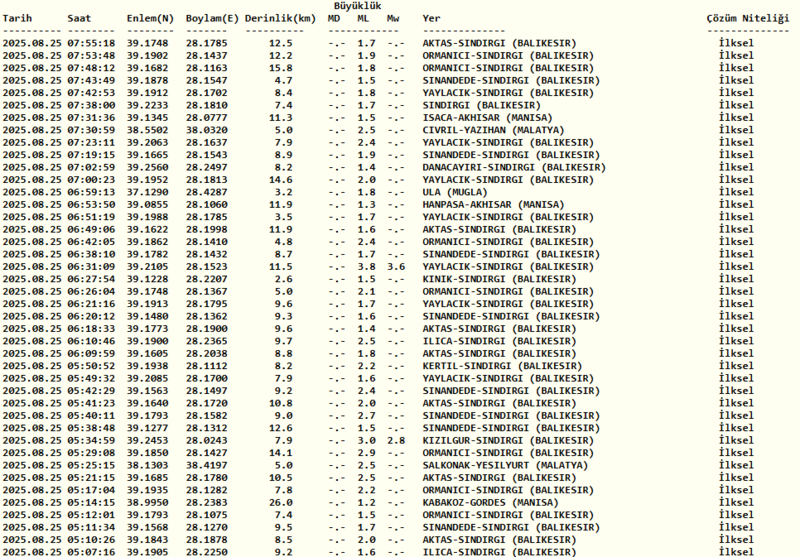This screenshot has width=800, height=557.
Task: Click the Boylam(E) column header
Action: click(x=212, y=19)
